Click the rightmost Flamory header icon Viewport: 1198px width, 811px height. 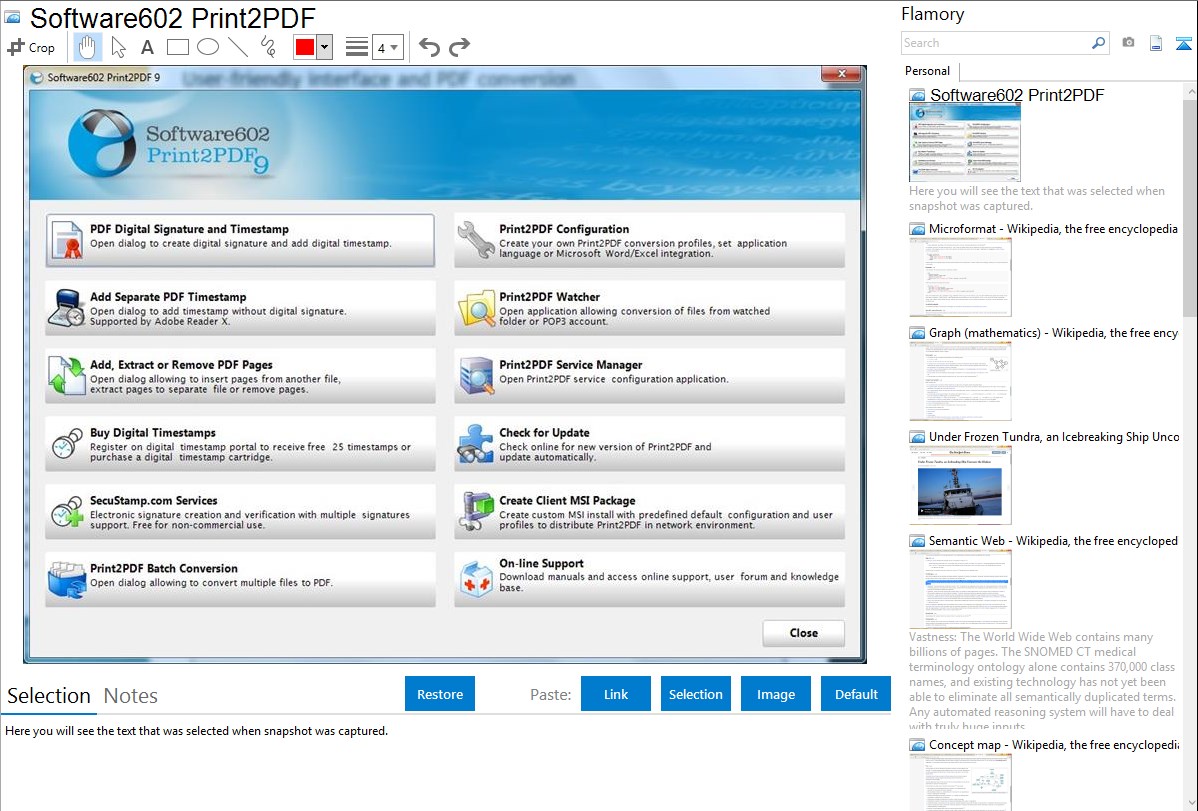click(x=1183, y=43)
